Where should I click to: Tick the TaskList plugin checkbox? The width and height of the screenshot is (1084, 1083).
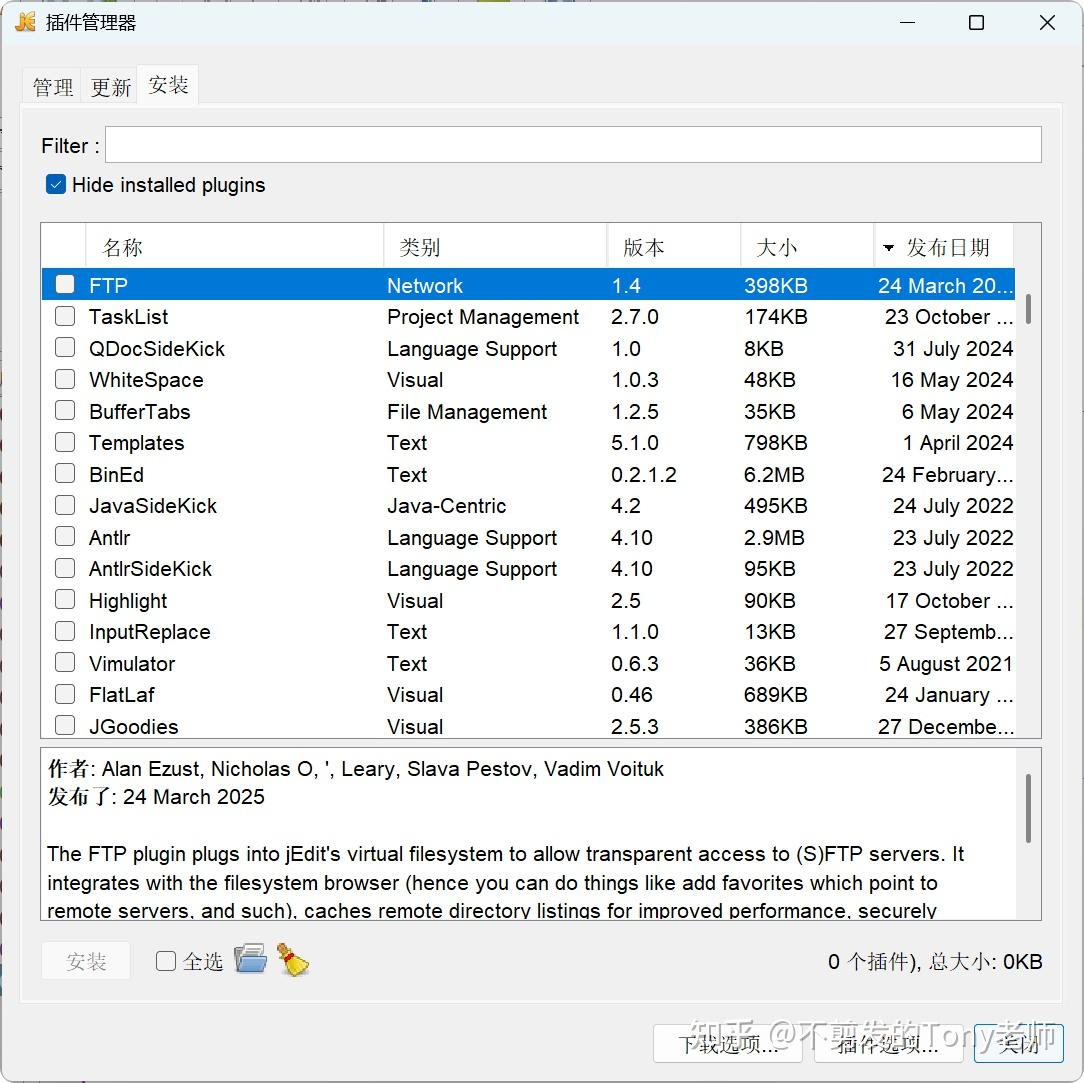coord(65,316)
